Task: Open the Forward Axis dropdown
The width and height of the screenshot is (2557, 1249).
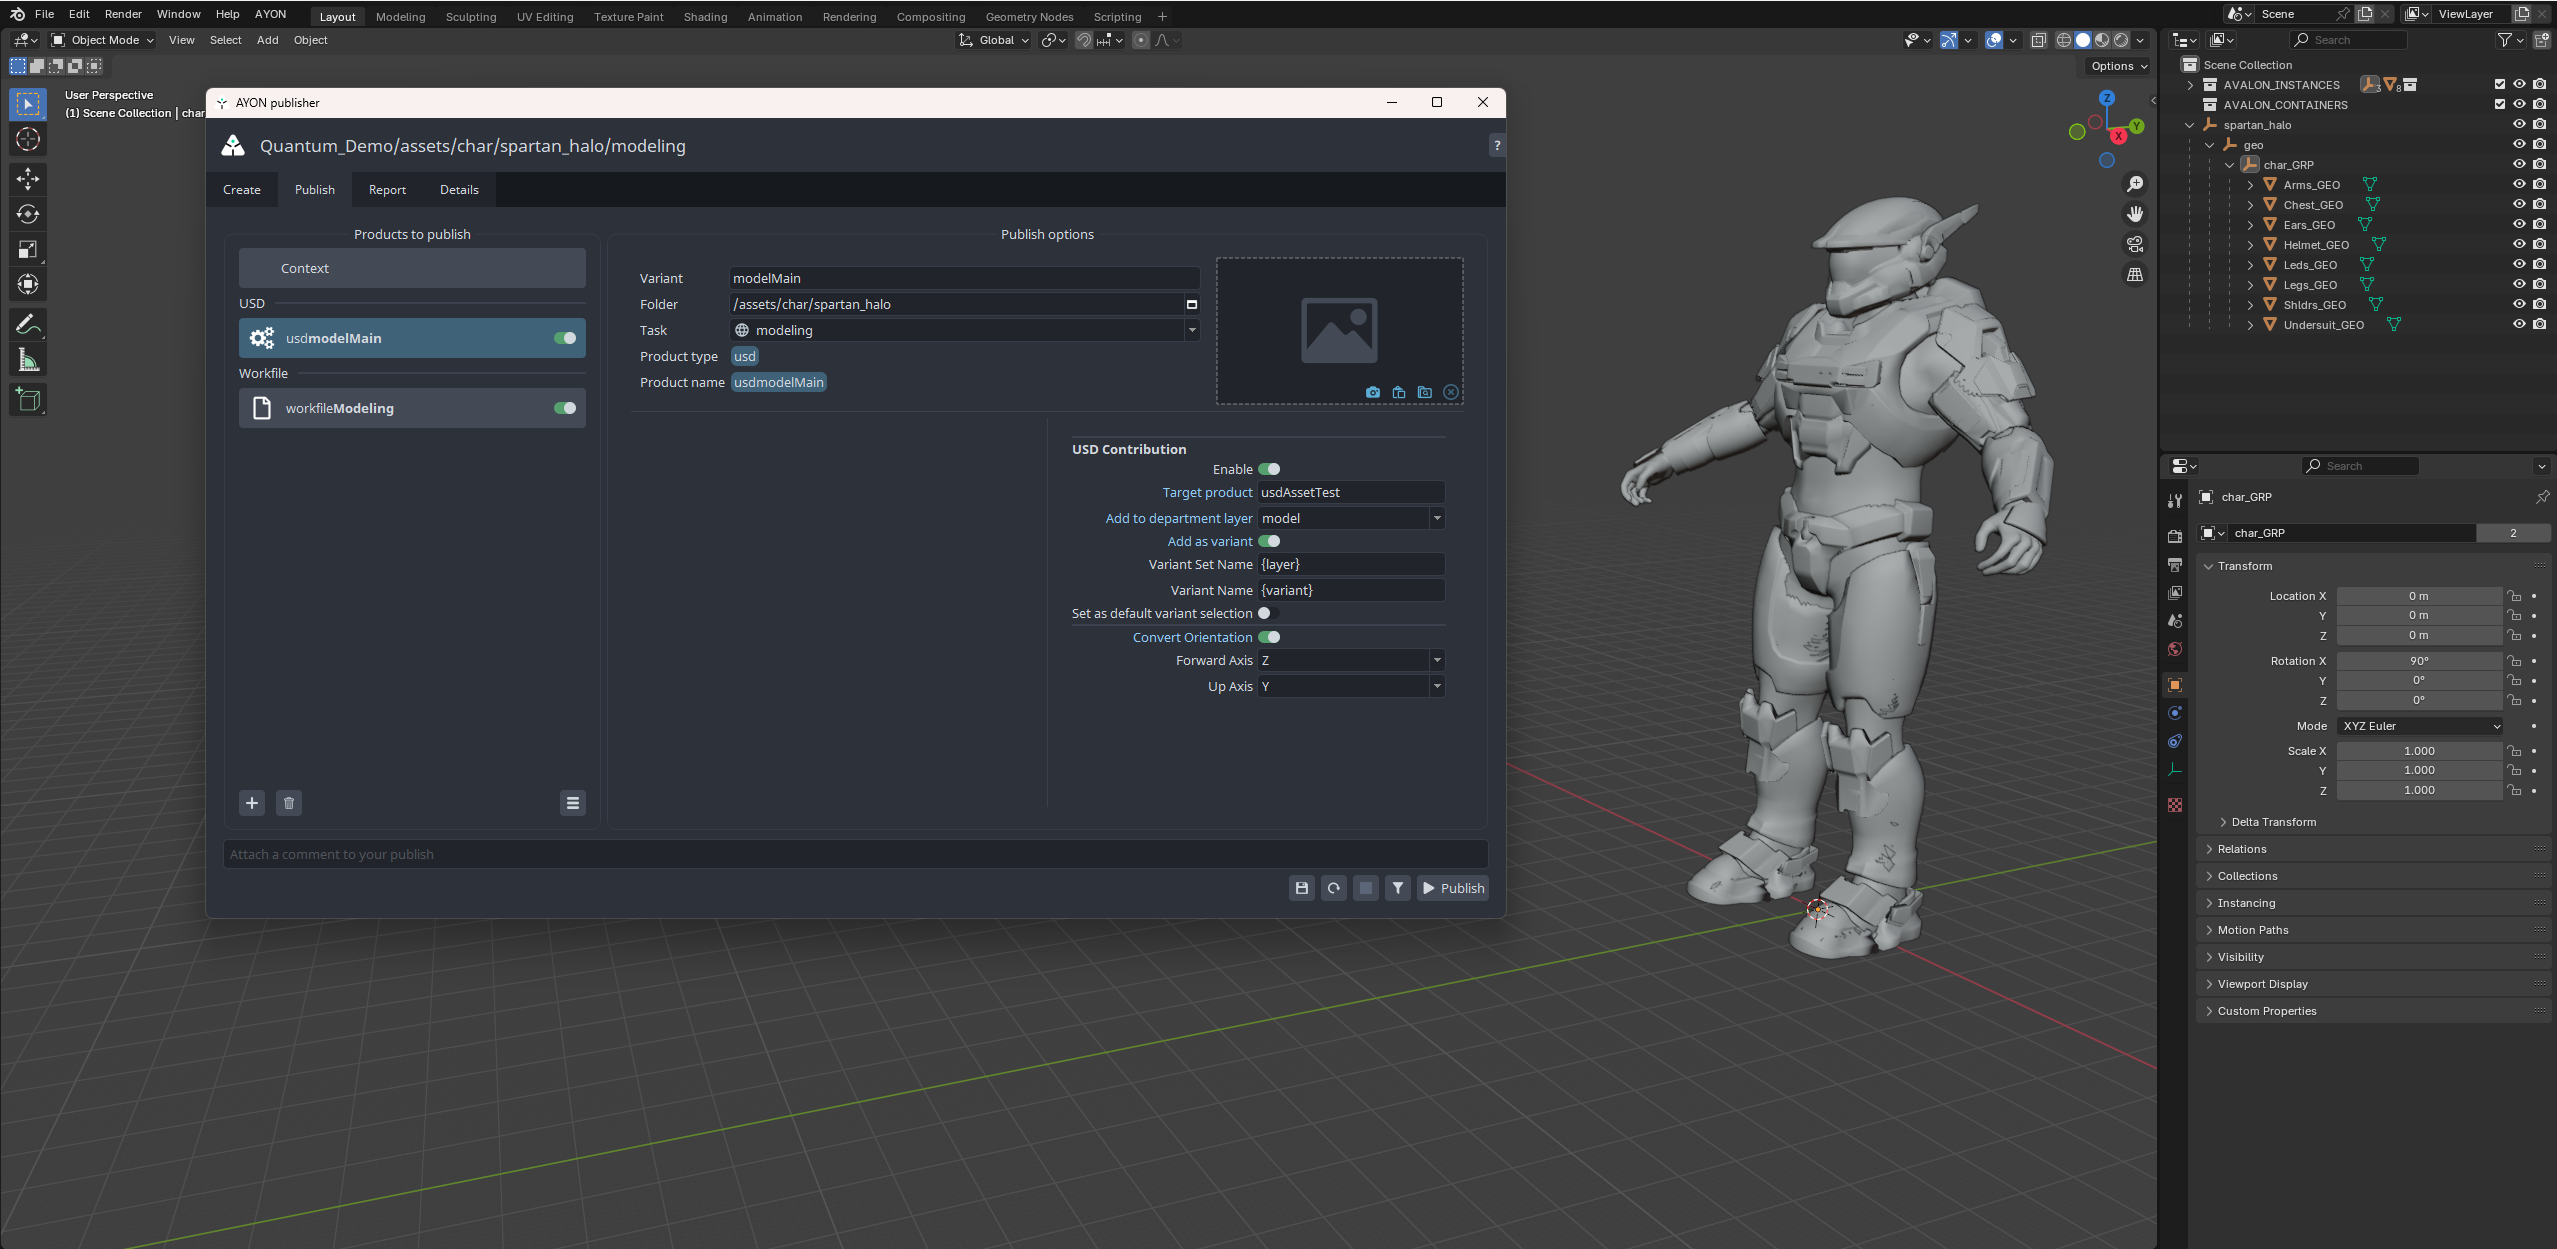Action: (1351, 660)
